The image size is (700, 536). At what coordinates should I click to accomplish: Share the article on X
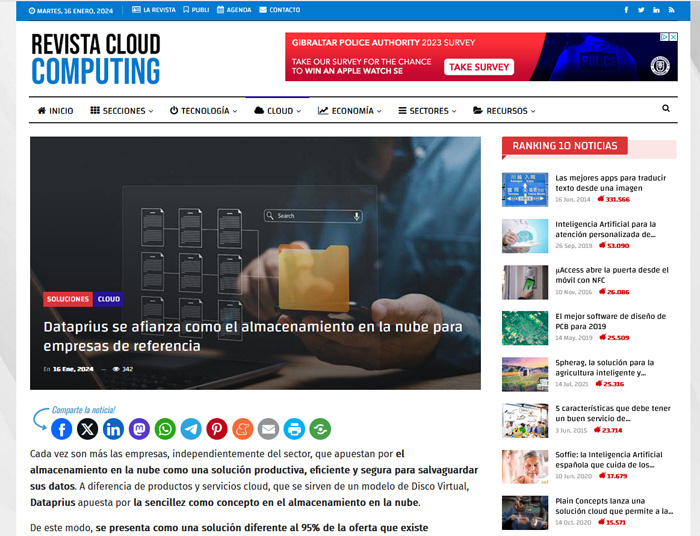pos(88,429)
